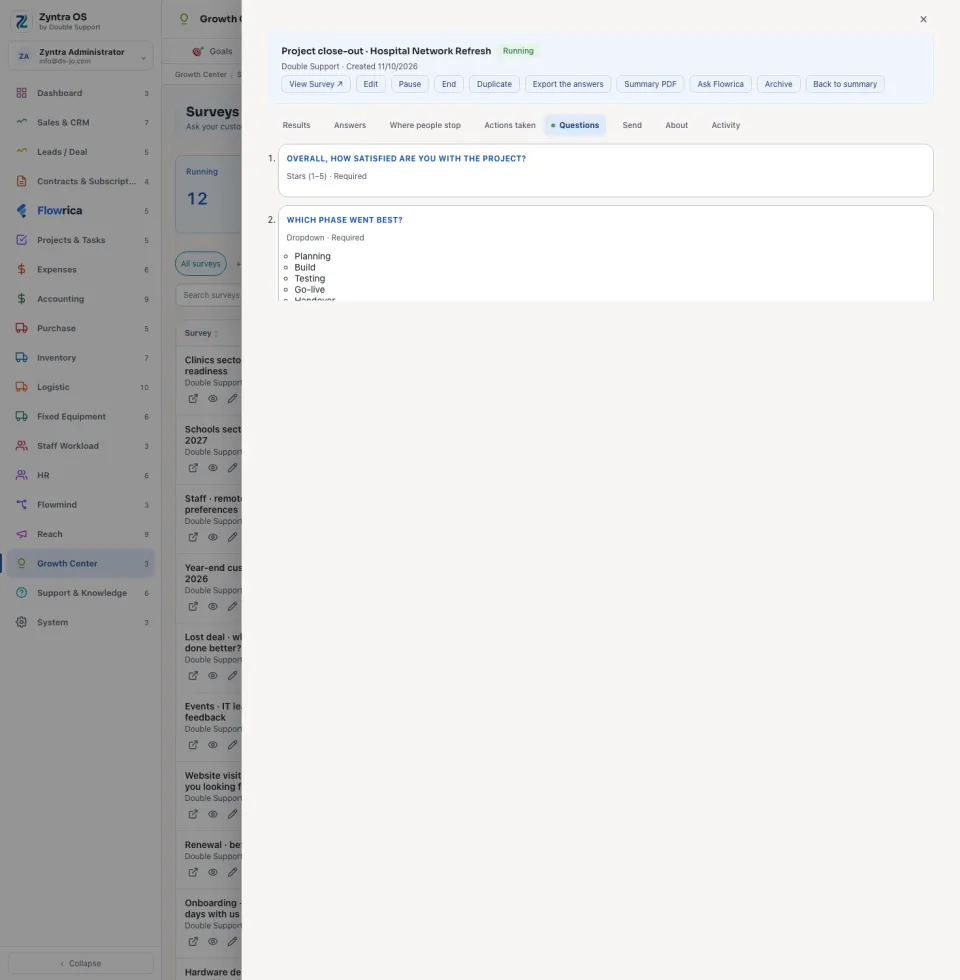Viewport: 960px width, 980px height.
Task: Preview Staff remote preferences survey eye icon
Action: (212, 538)
